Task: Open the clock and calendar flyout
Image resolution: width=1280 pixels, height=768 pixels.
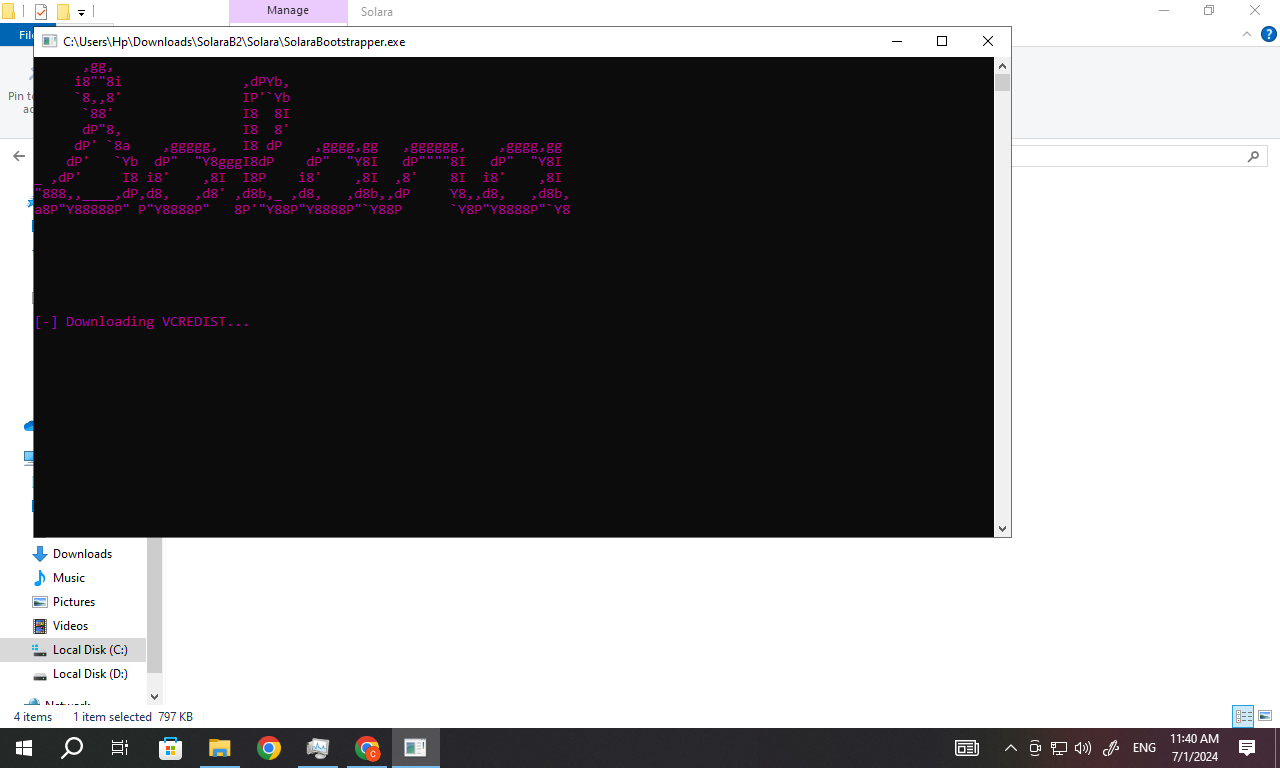Action: pyautogui.click(x=1194, y=748)
